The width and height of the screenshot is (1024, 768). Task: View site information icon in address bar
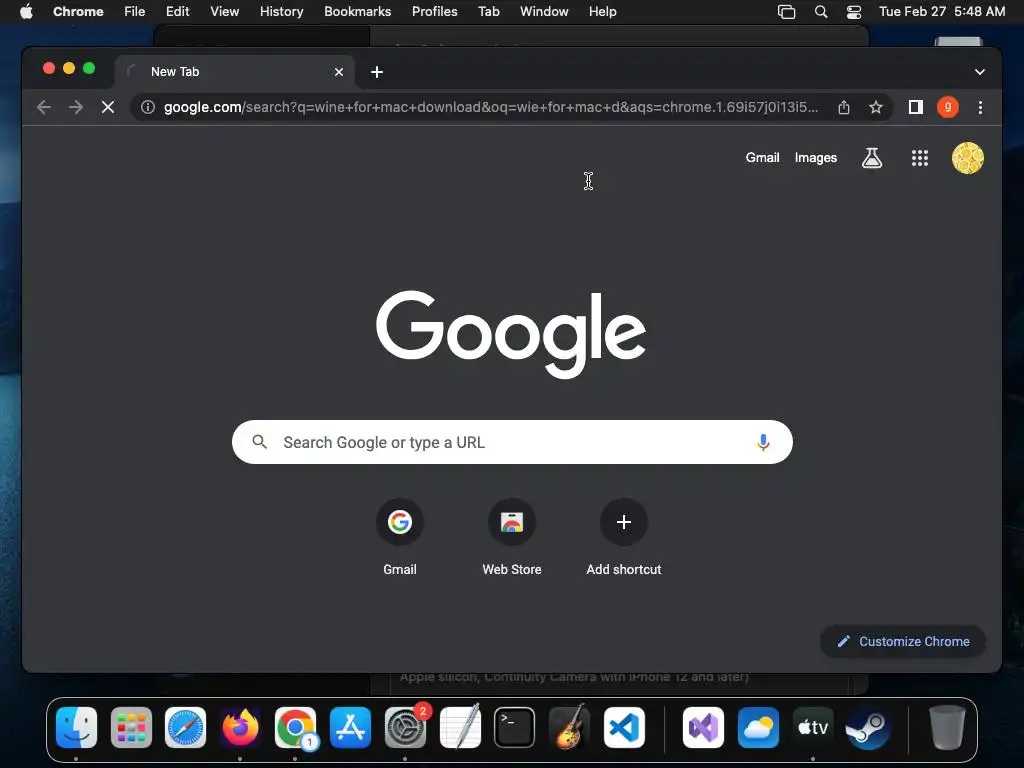148,107
